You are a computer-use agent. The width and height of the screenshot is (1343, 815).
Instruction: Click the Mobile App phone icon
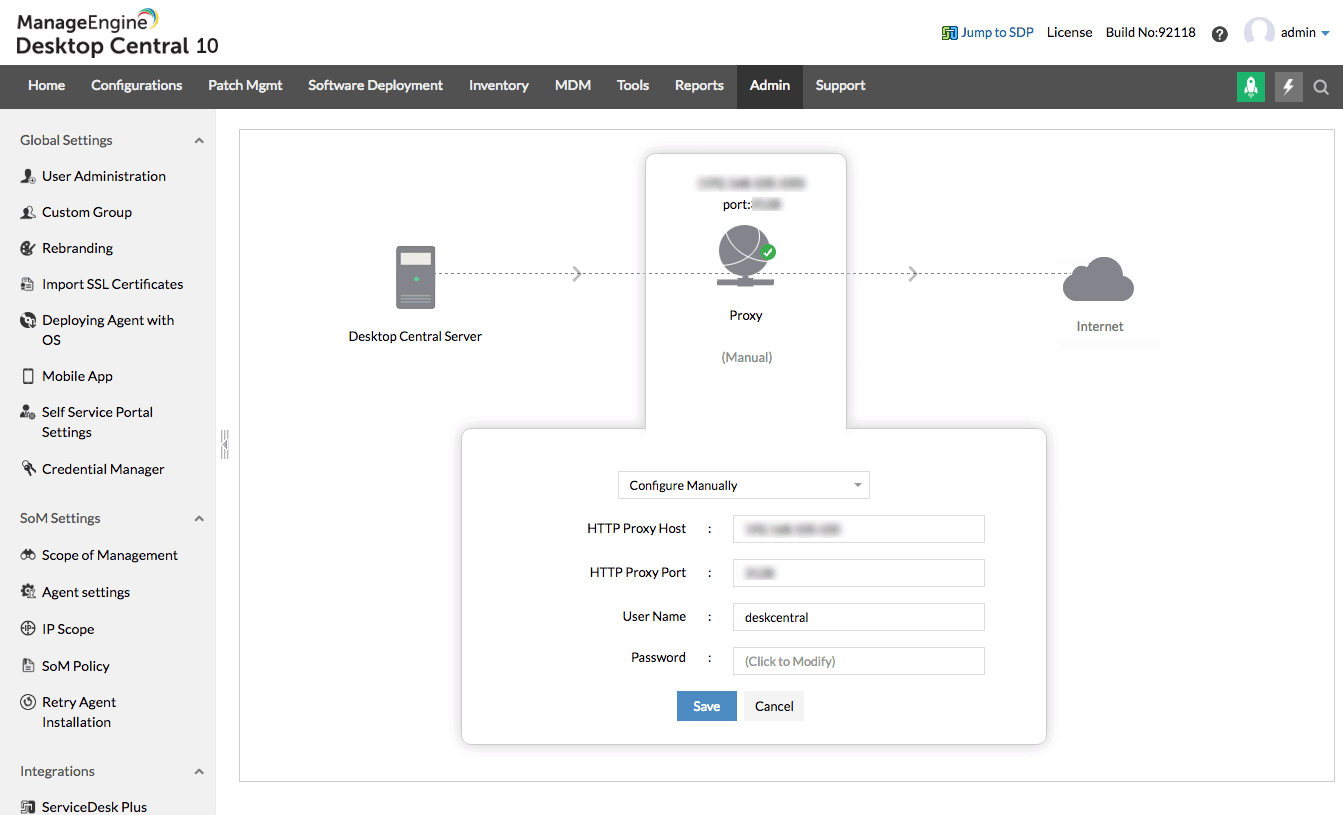click(x=28, y=377)
